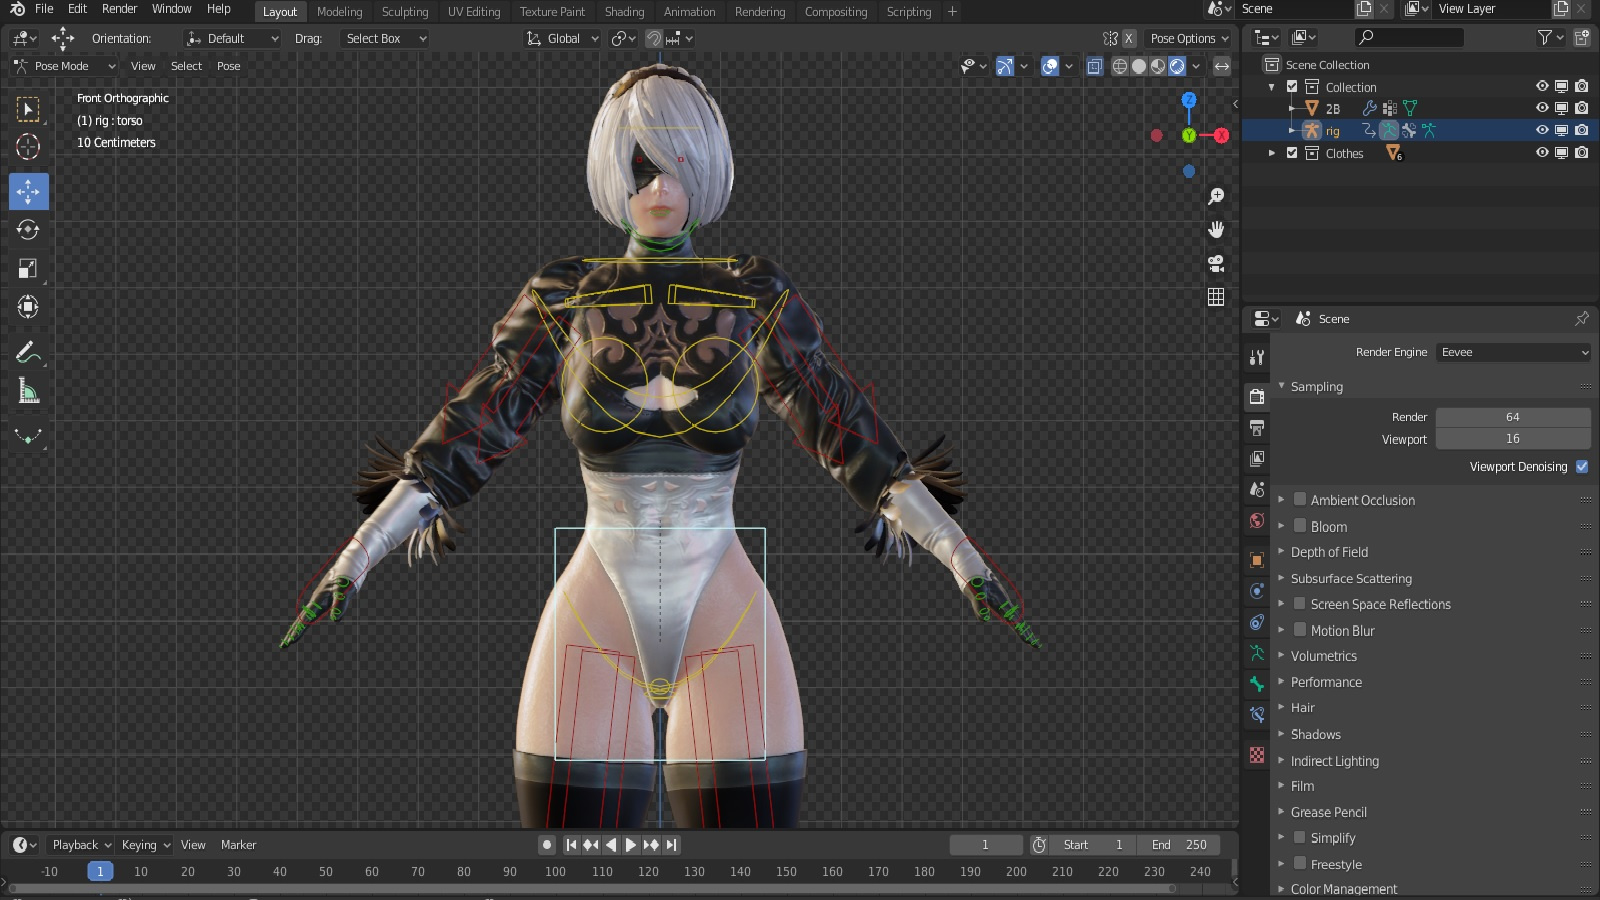Switch orthographic/perspective grid icon

pos(1216,297)
